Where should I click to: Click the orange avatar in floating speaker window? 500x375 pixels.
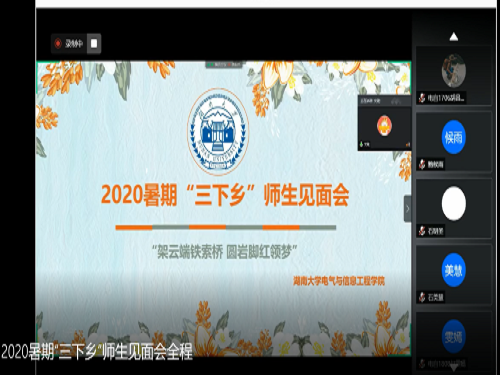tap(384, 126)
